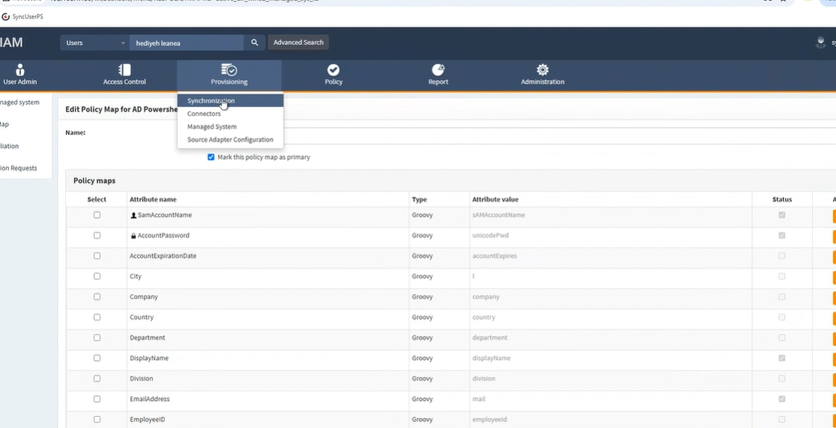Click the Division attribute name

click(x=141, y=378)
